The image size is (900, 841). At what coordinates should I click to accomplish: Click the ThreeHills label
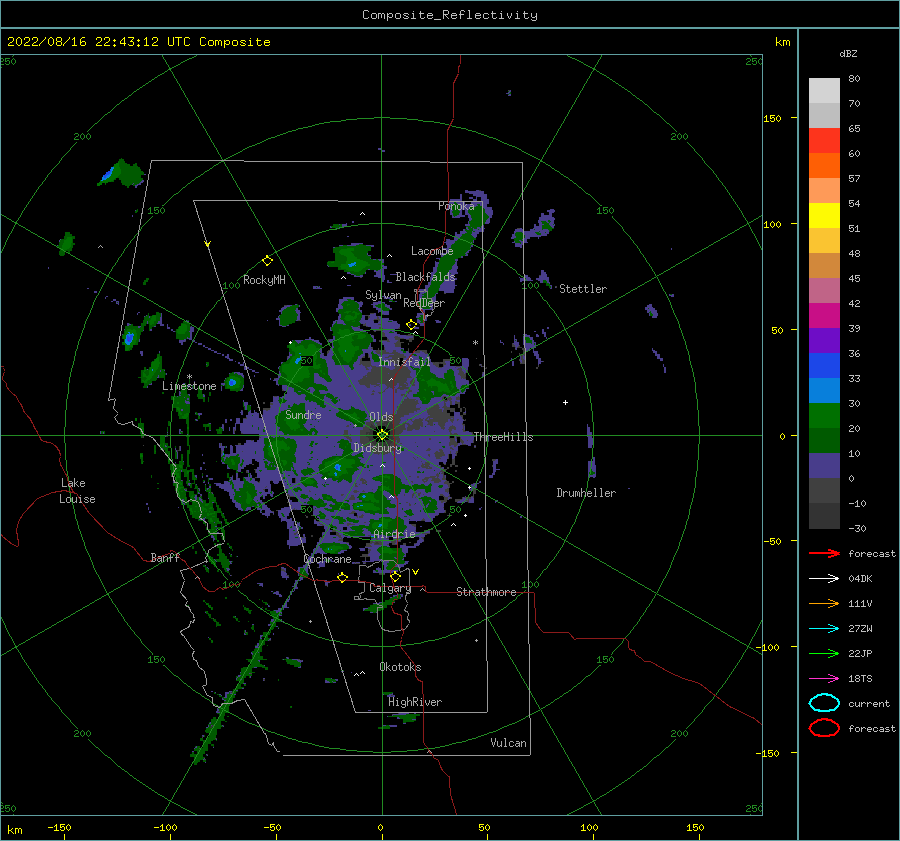[503, 437]
